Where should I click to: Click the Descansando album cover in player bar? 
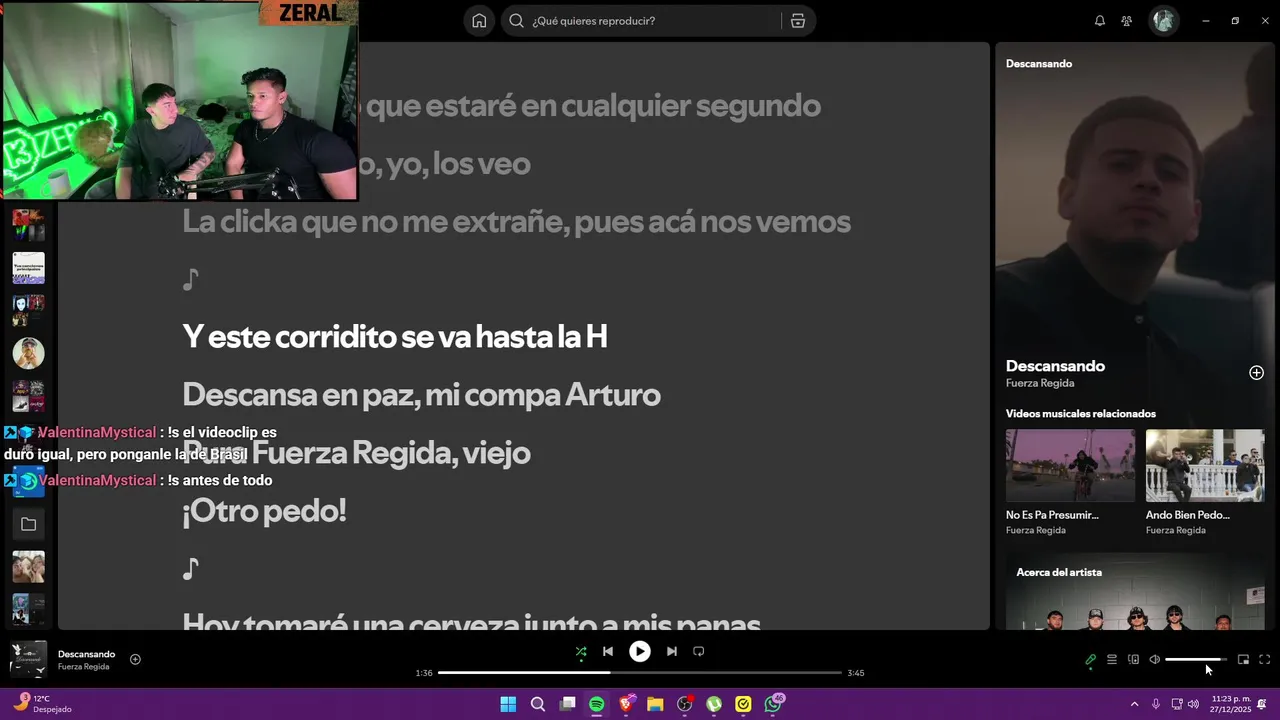coord(28,660)
